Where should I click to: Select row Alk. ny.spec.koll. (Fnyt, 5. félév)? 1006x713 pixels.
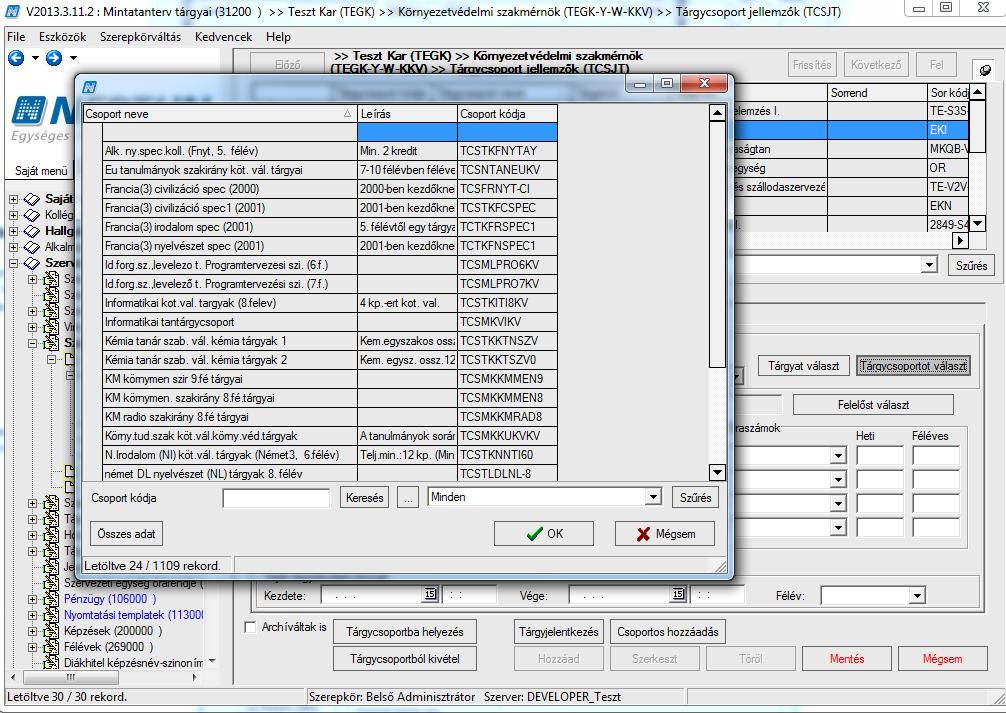coord(330,151)
